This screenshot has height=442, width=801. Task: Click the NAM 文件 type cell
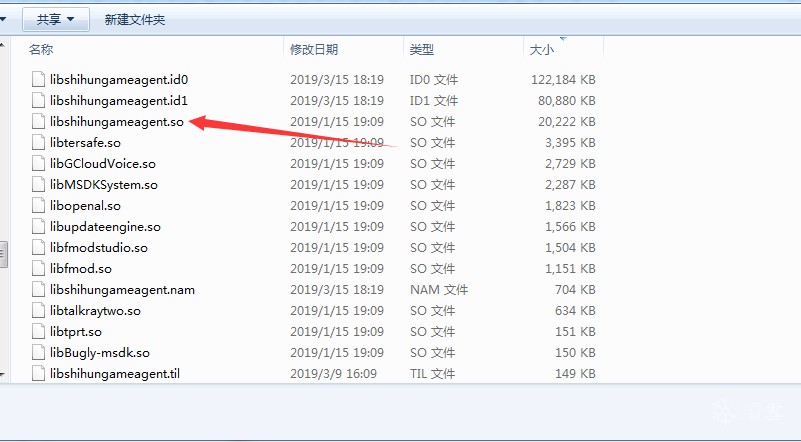439,289
